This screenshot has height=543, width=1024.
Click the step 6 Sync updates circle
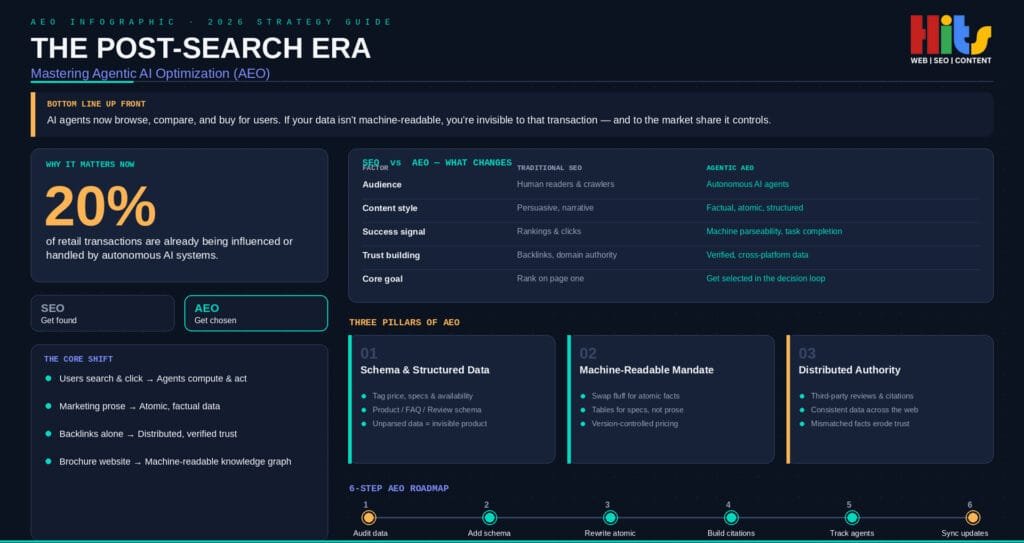click(972, 518)
